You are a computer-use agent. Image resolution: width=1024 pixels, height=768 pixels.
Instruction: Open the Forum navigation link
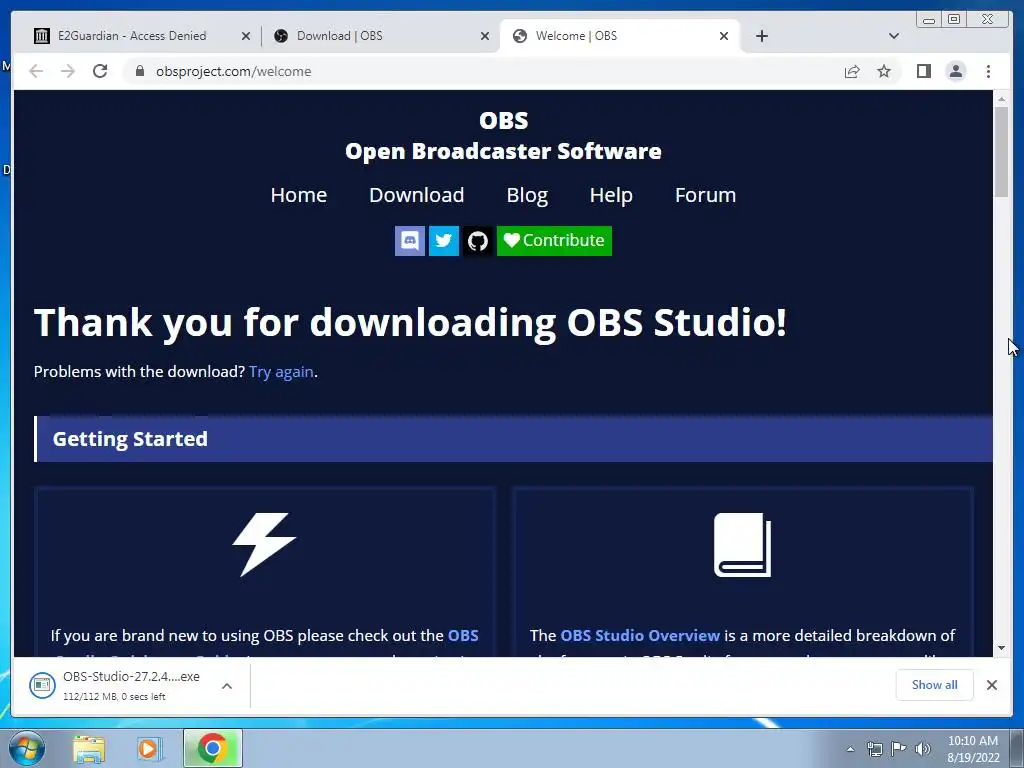click(705, 195)
